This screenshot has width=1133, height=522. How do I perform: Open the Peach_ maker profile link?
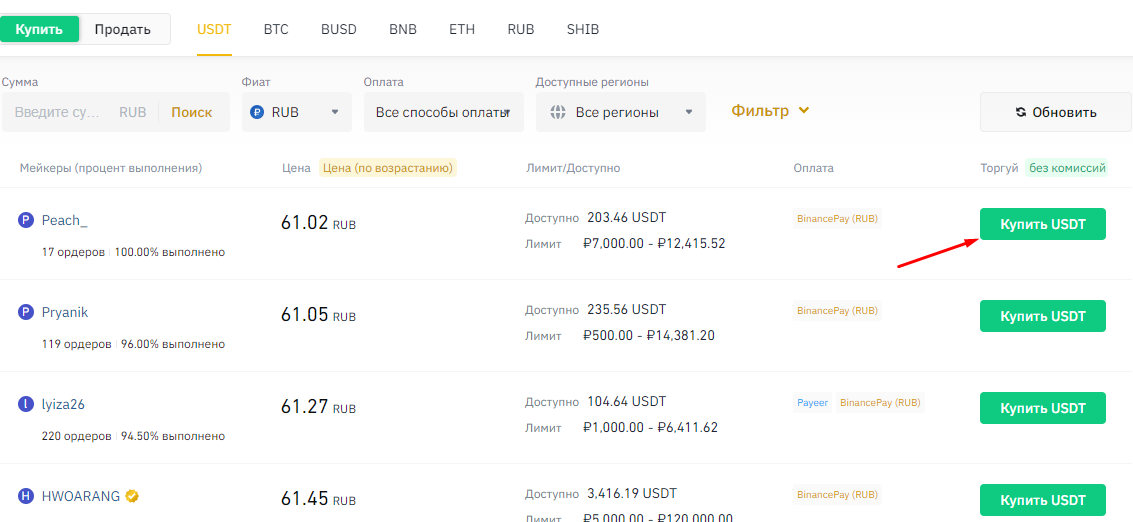64,221
